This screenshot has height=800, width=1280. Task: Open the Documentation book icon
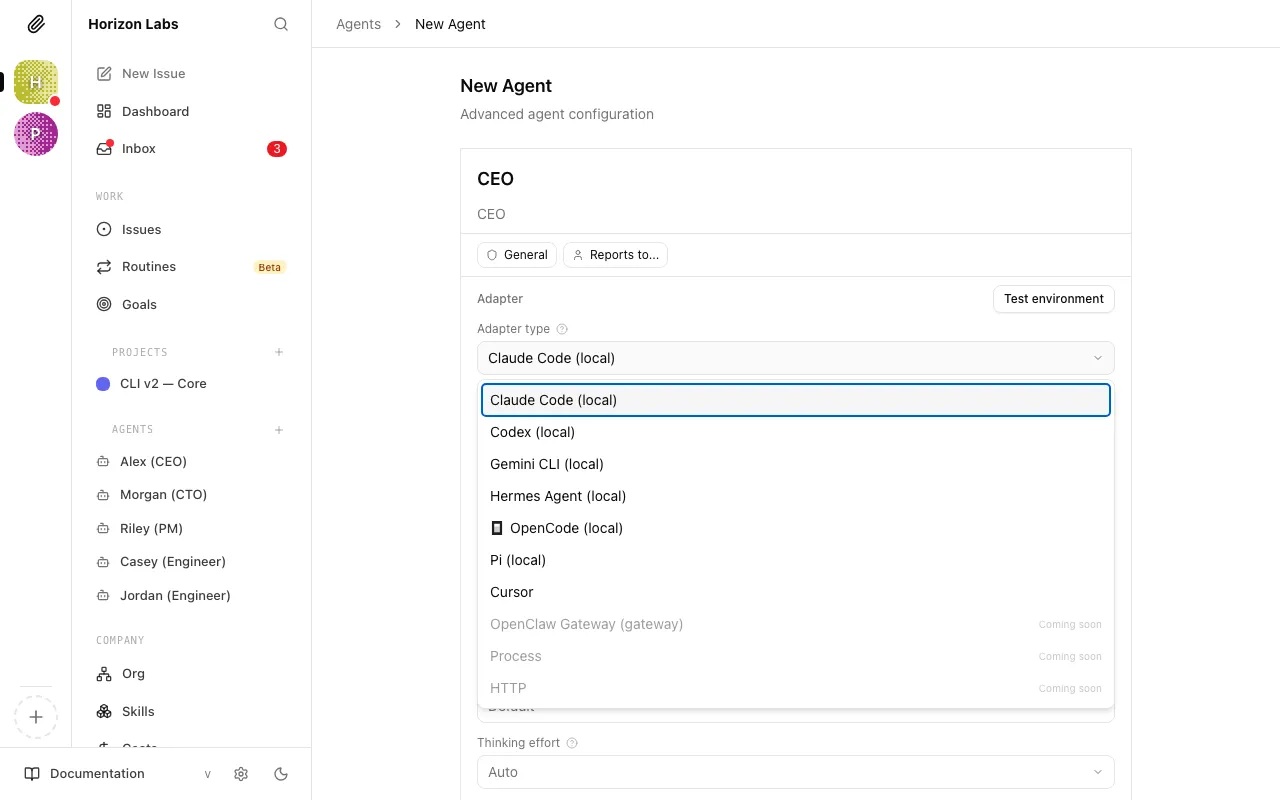pos(32,774)
